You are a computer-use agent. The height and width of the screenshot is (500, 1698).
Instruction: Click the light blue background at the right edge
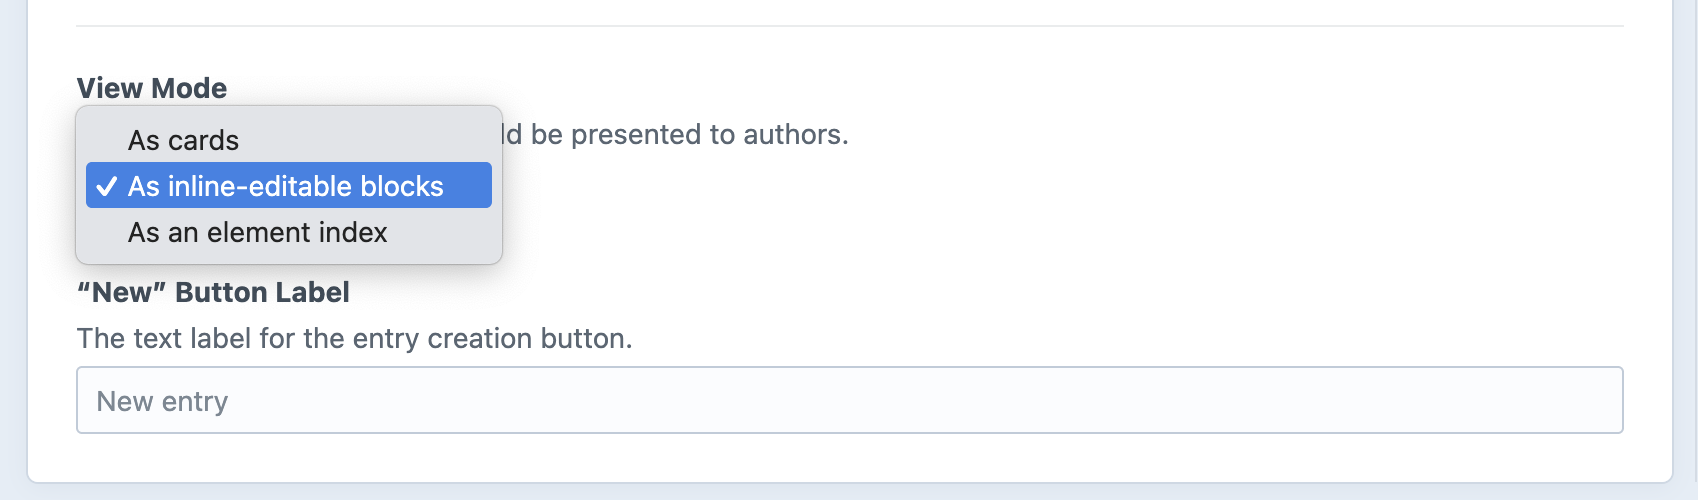pos(1686,250)
